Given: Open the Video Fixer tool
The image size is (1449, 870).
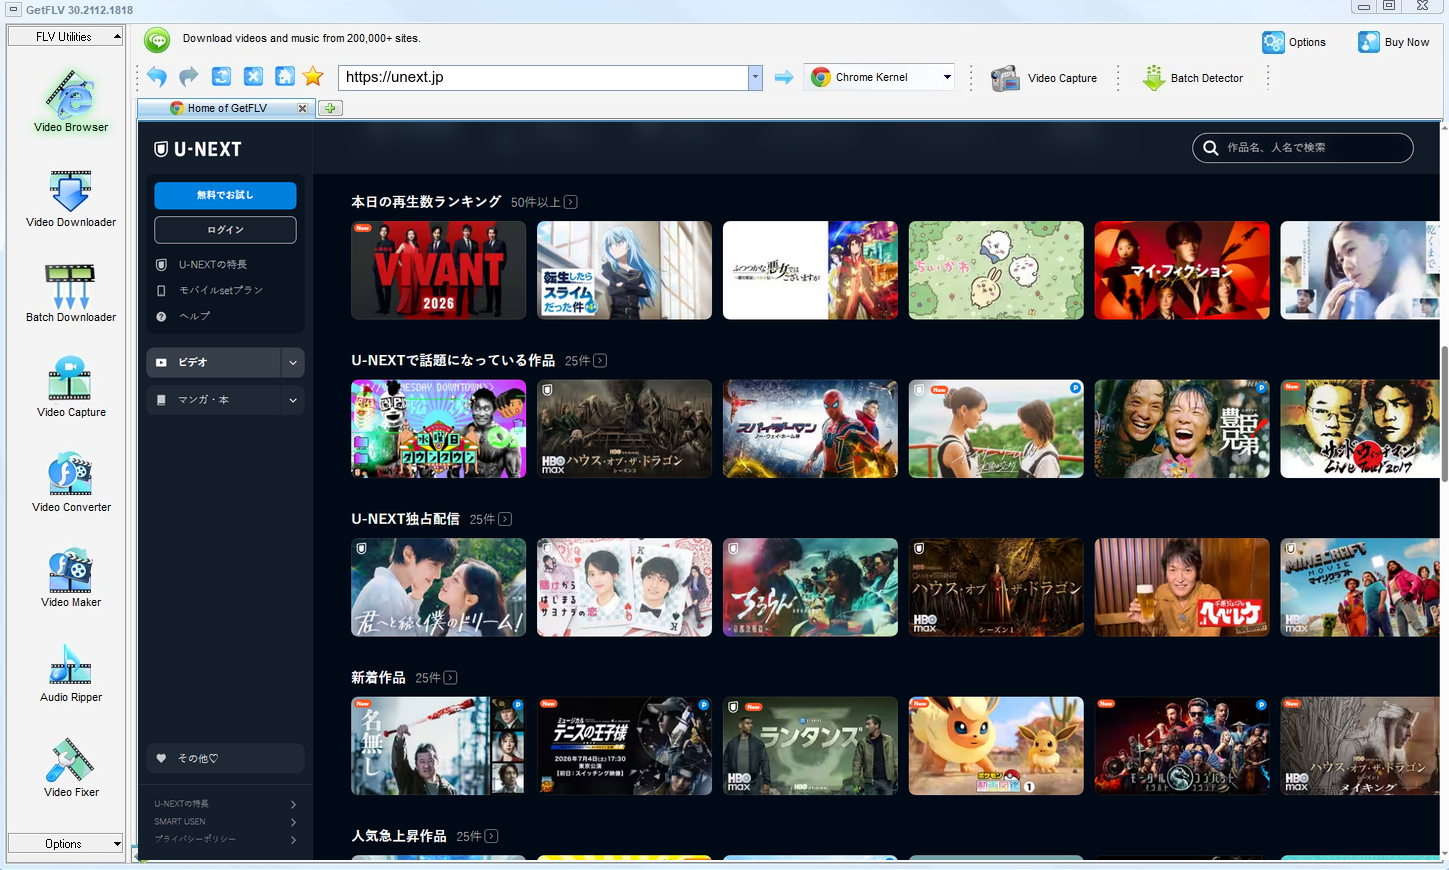Looking at the screenshot, I should [70, 767].
